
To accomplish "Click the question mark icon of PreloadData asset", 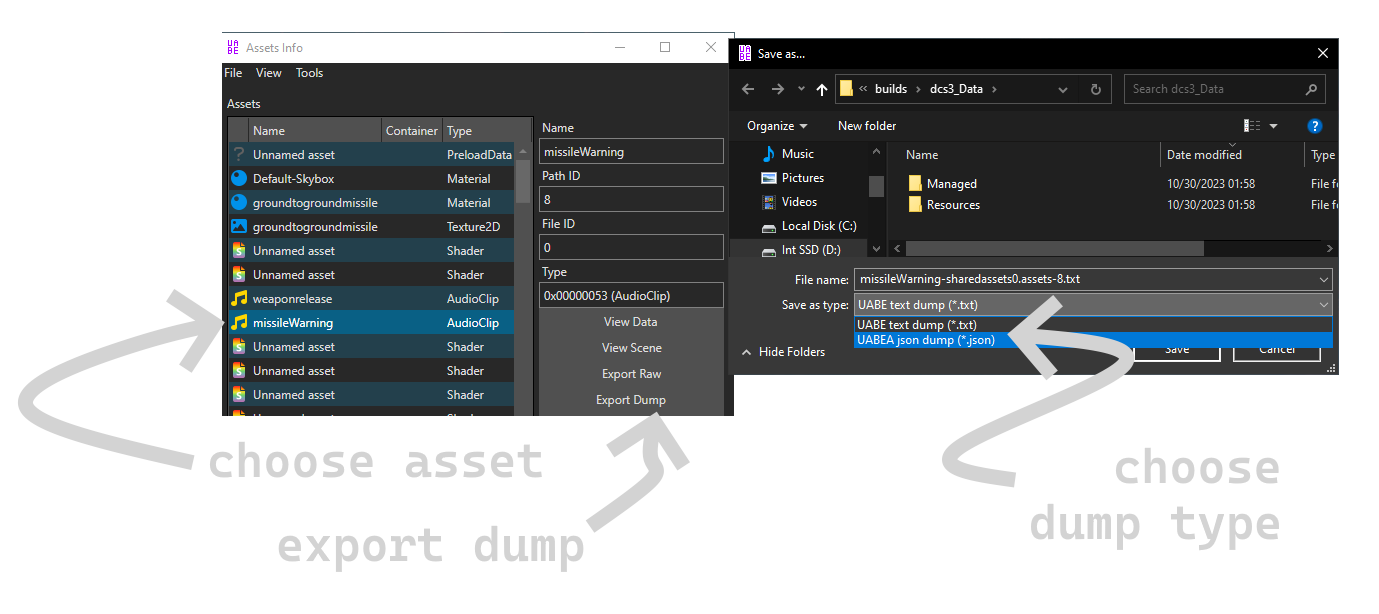I will (x=239, y=155).
